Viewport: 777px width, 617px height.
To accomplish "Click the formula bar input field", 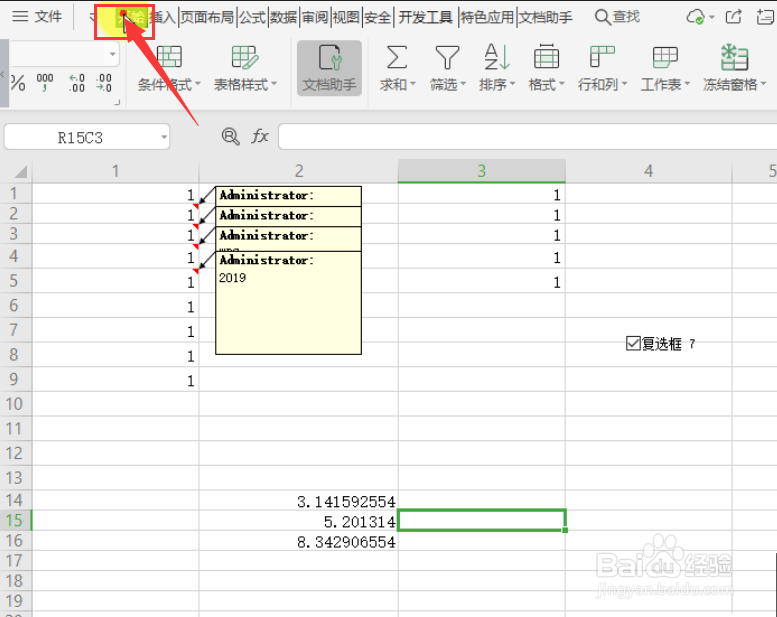I will pos(527,137).
